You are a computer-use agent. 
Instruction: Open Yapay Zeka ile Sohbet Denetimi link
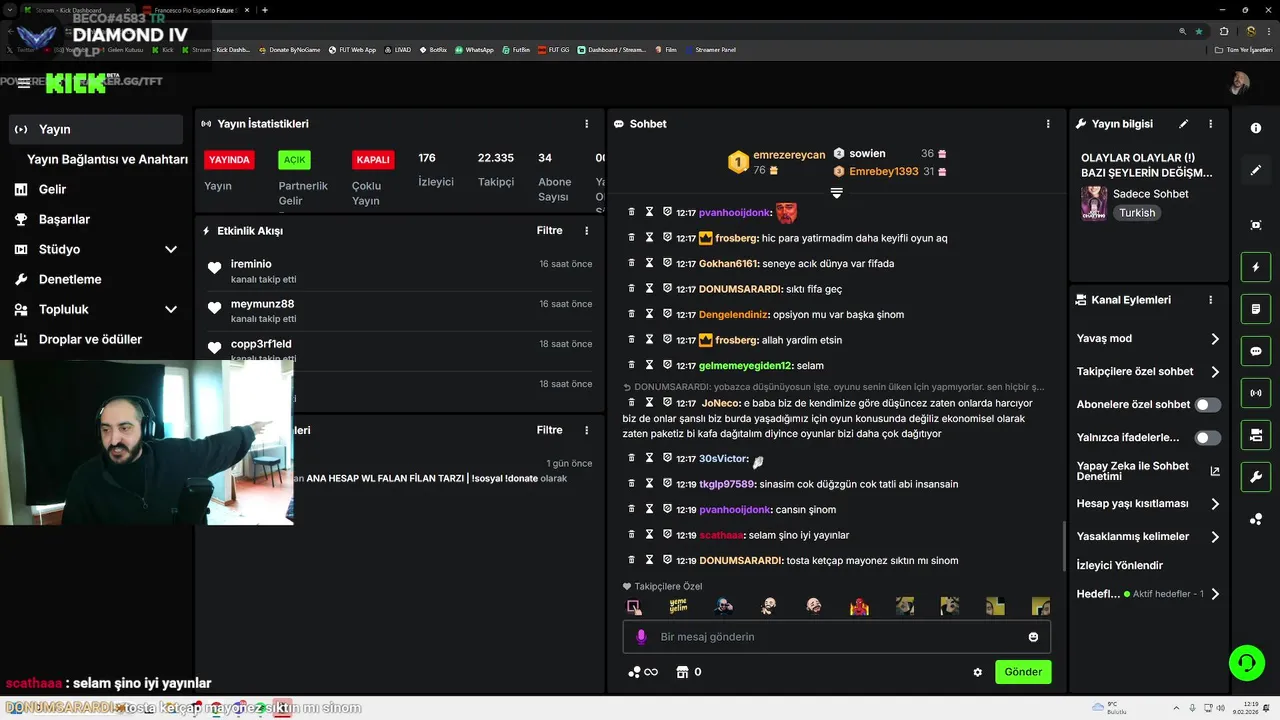(1148, 471)
